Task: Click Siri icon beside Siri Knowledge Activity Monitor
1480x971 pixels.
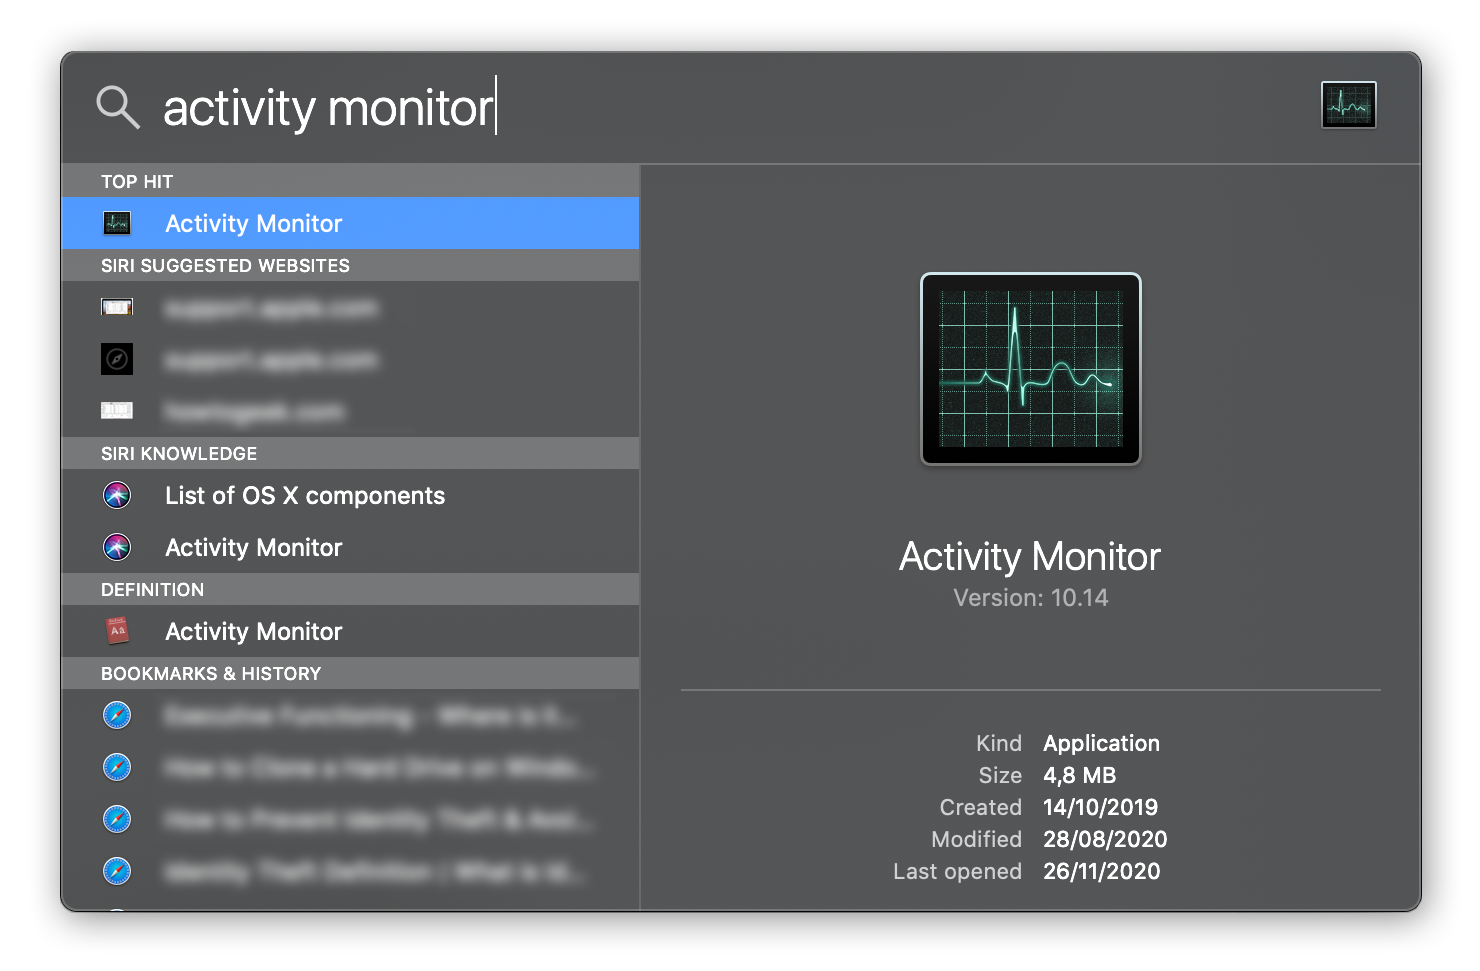Action: tap(117, 547)
